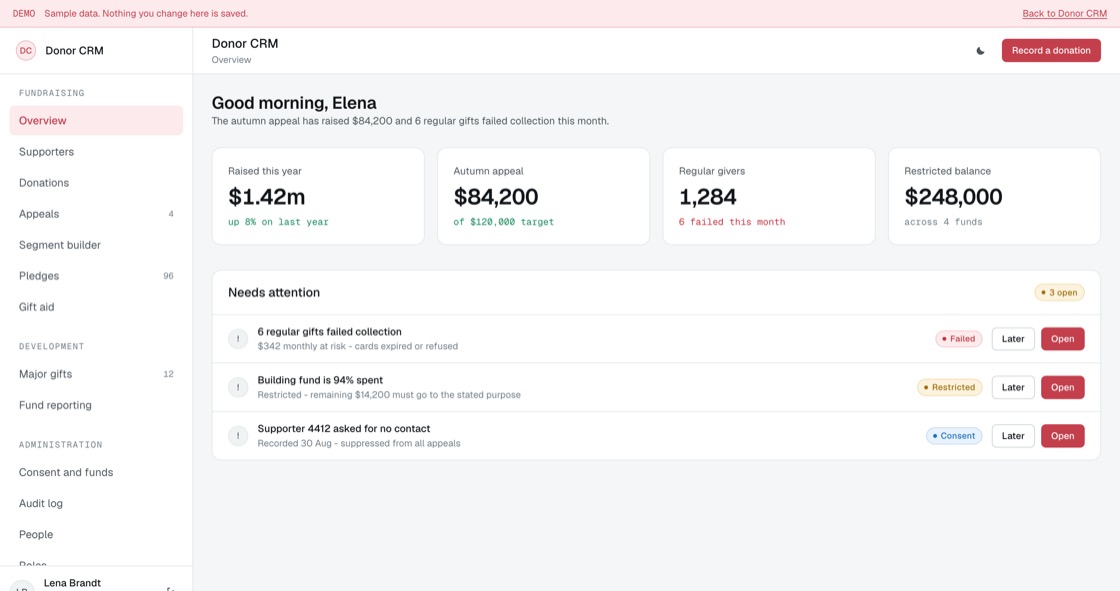Click Later on the Building fund row
The width and height of the screenshot is (1120, 591).
(x=1013, y=387)
